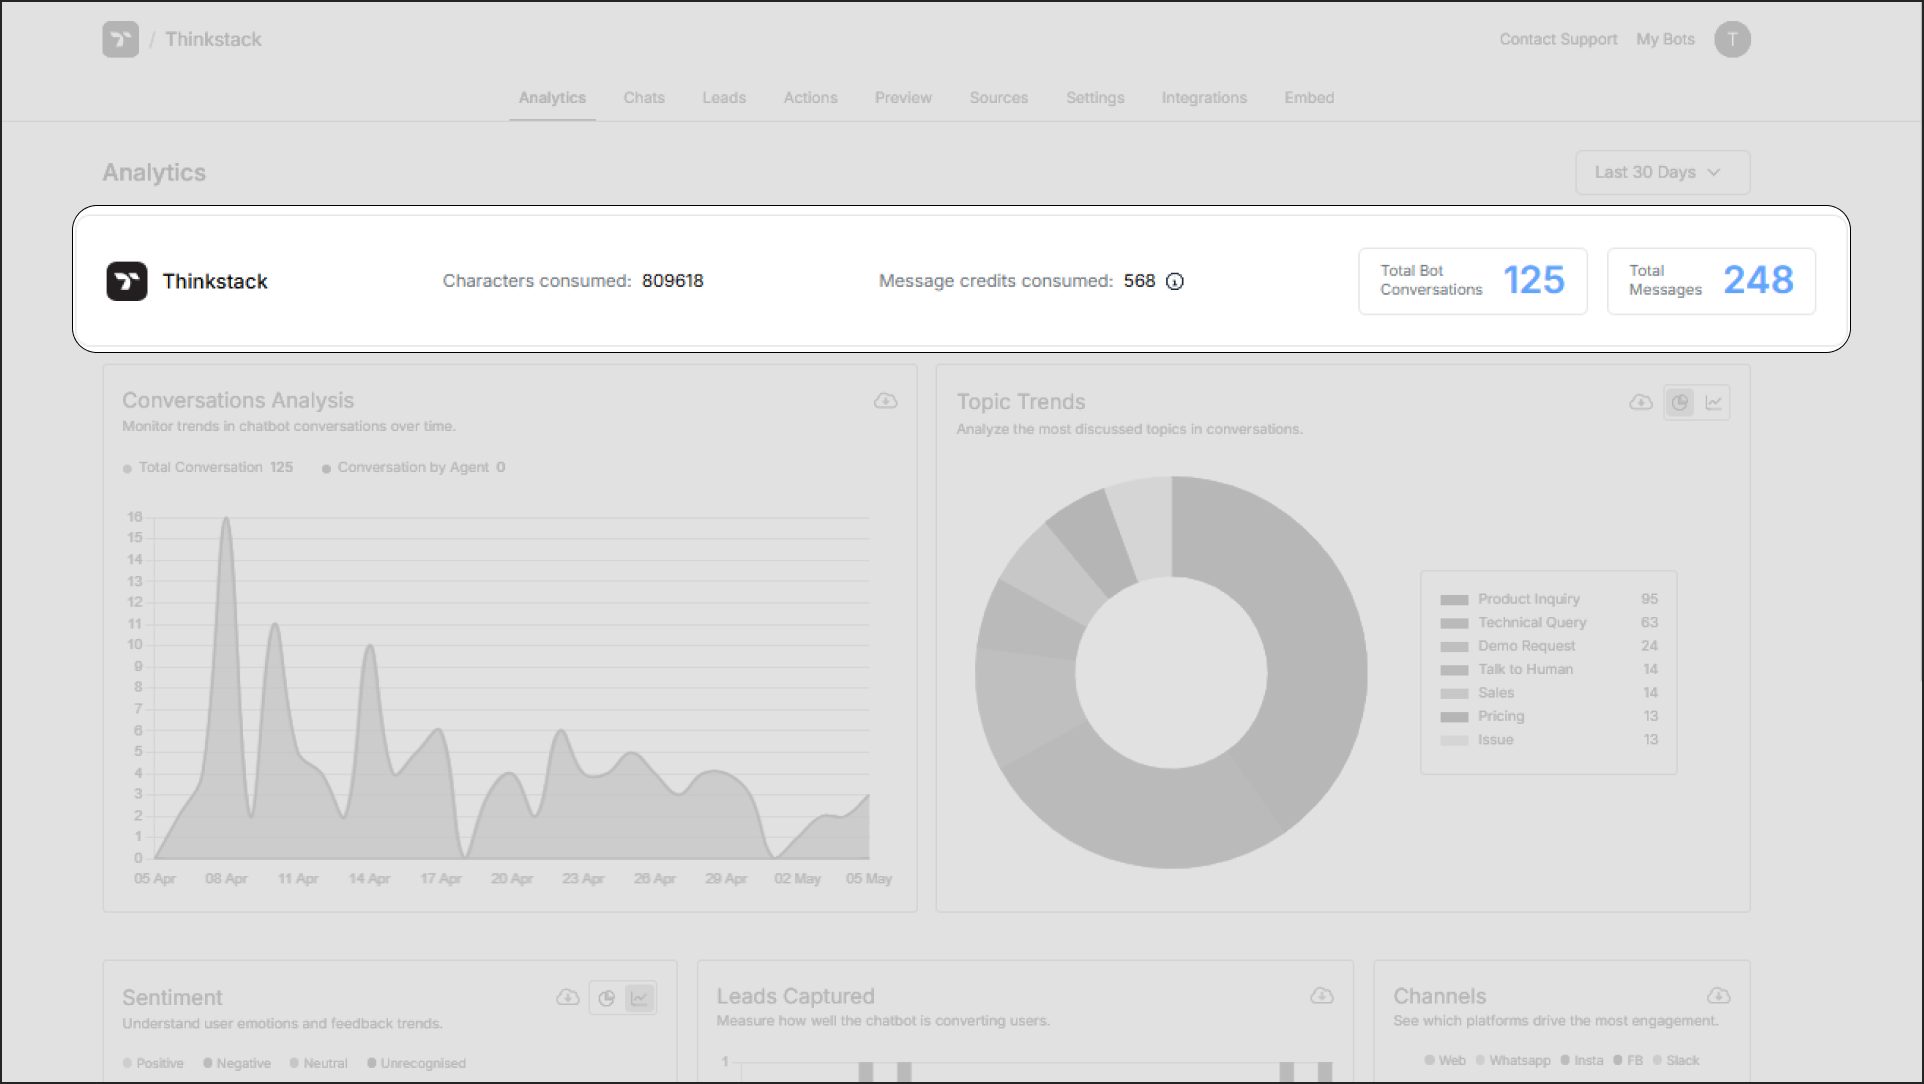Toggle Neutral sentiment legend item
1924x1084 pixels.
point(319,1063)
